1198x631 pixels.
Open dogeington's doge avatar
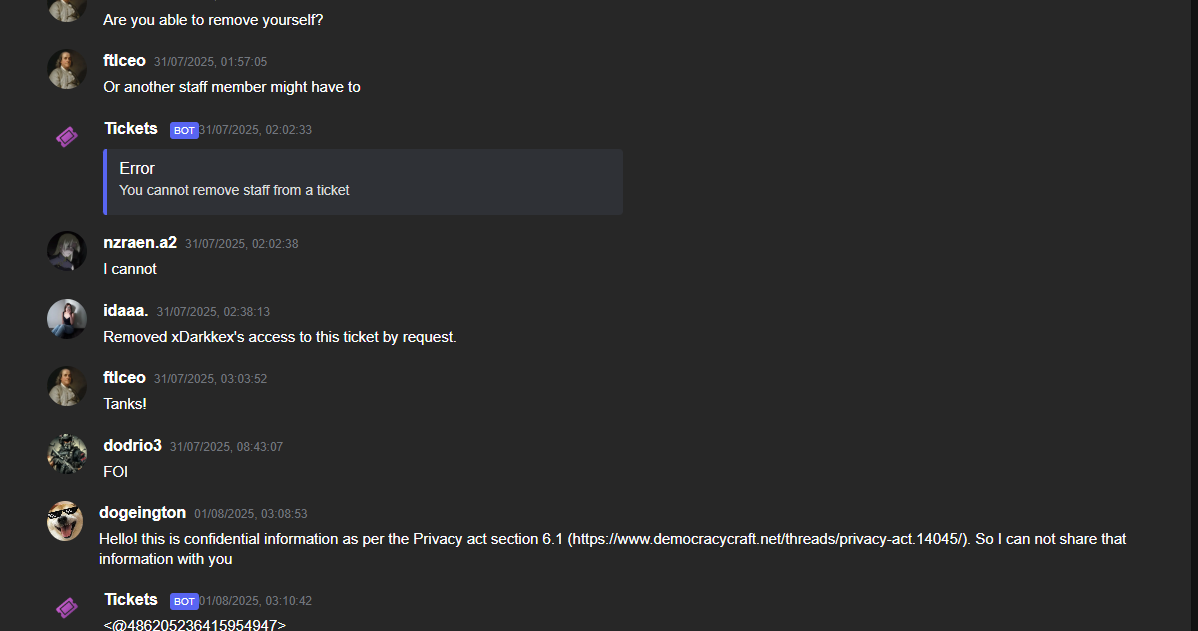coord(65,521)
